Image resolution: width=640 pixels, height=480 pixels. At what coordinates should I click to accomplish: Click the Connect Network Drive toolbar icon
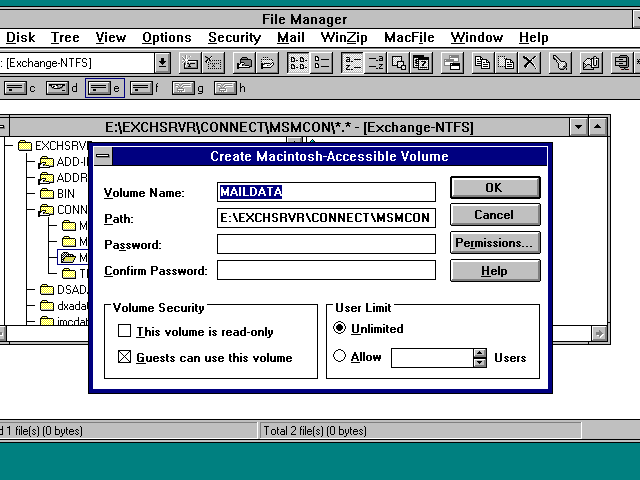[190, 63]
